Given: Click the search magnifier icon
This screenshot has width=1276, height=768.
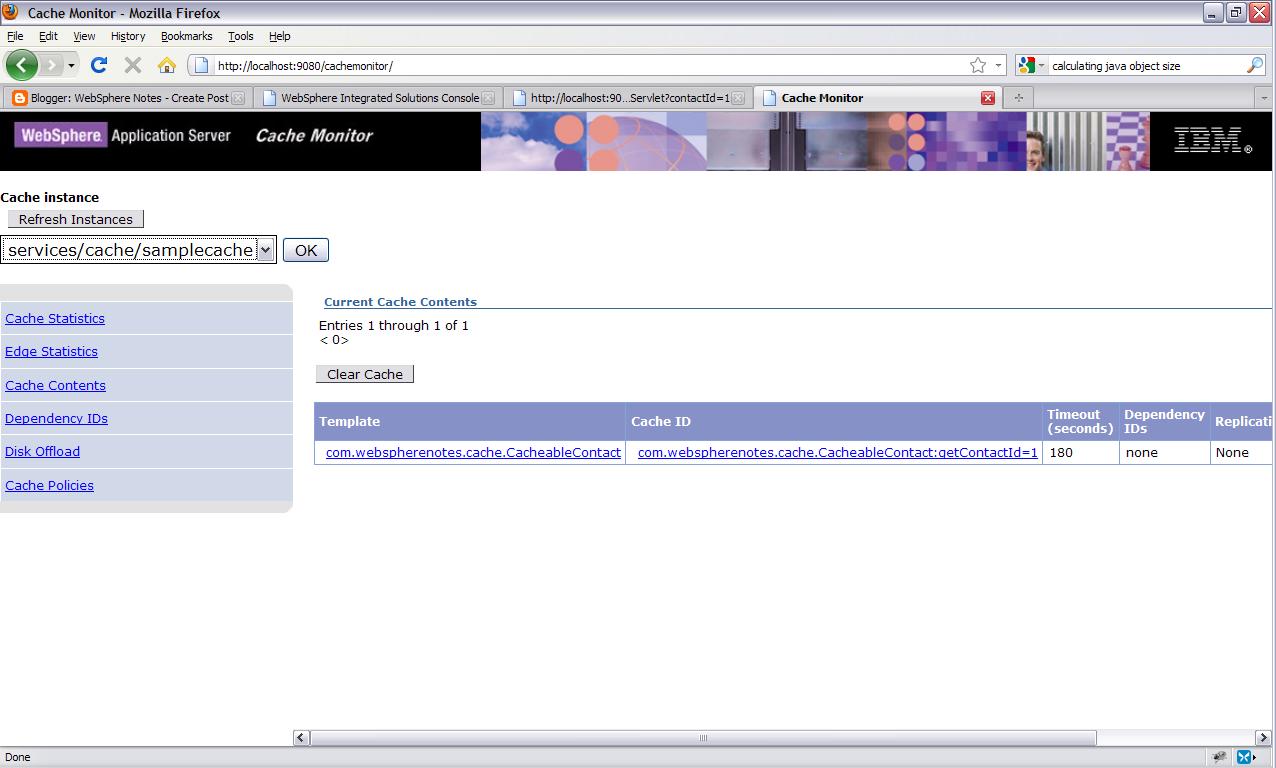Looking at the screenshot, I should (1255, 65).
